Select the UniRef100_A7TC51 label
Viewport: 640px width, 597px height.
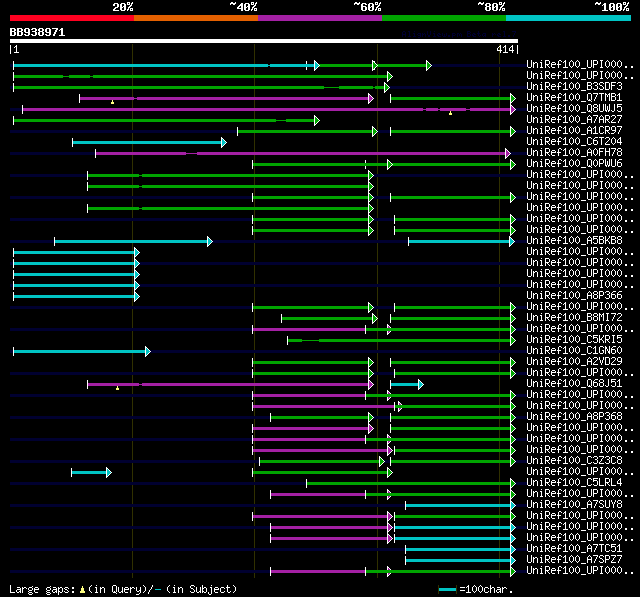click(574, 549)
